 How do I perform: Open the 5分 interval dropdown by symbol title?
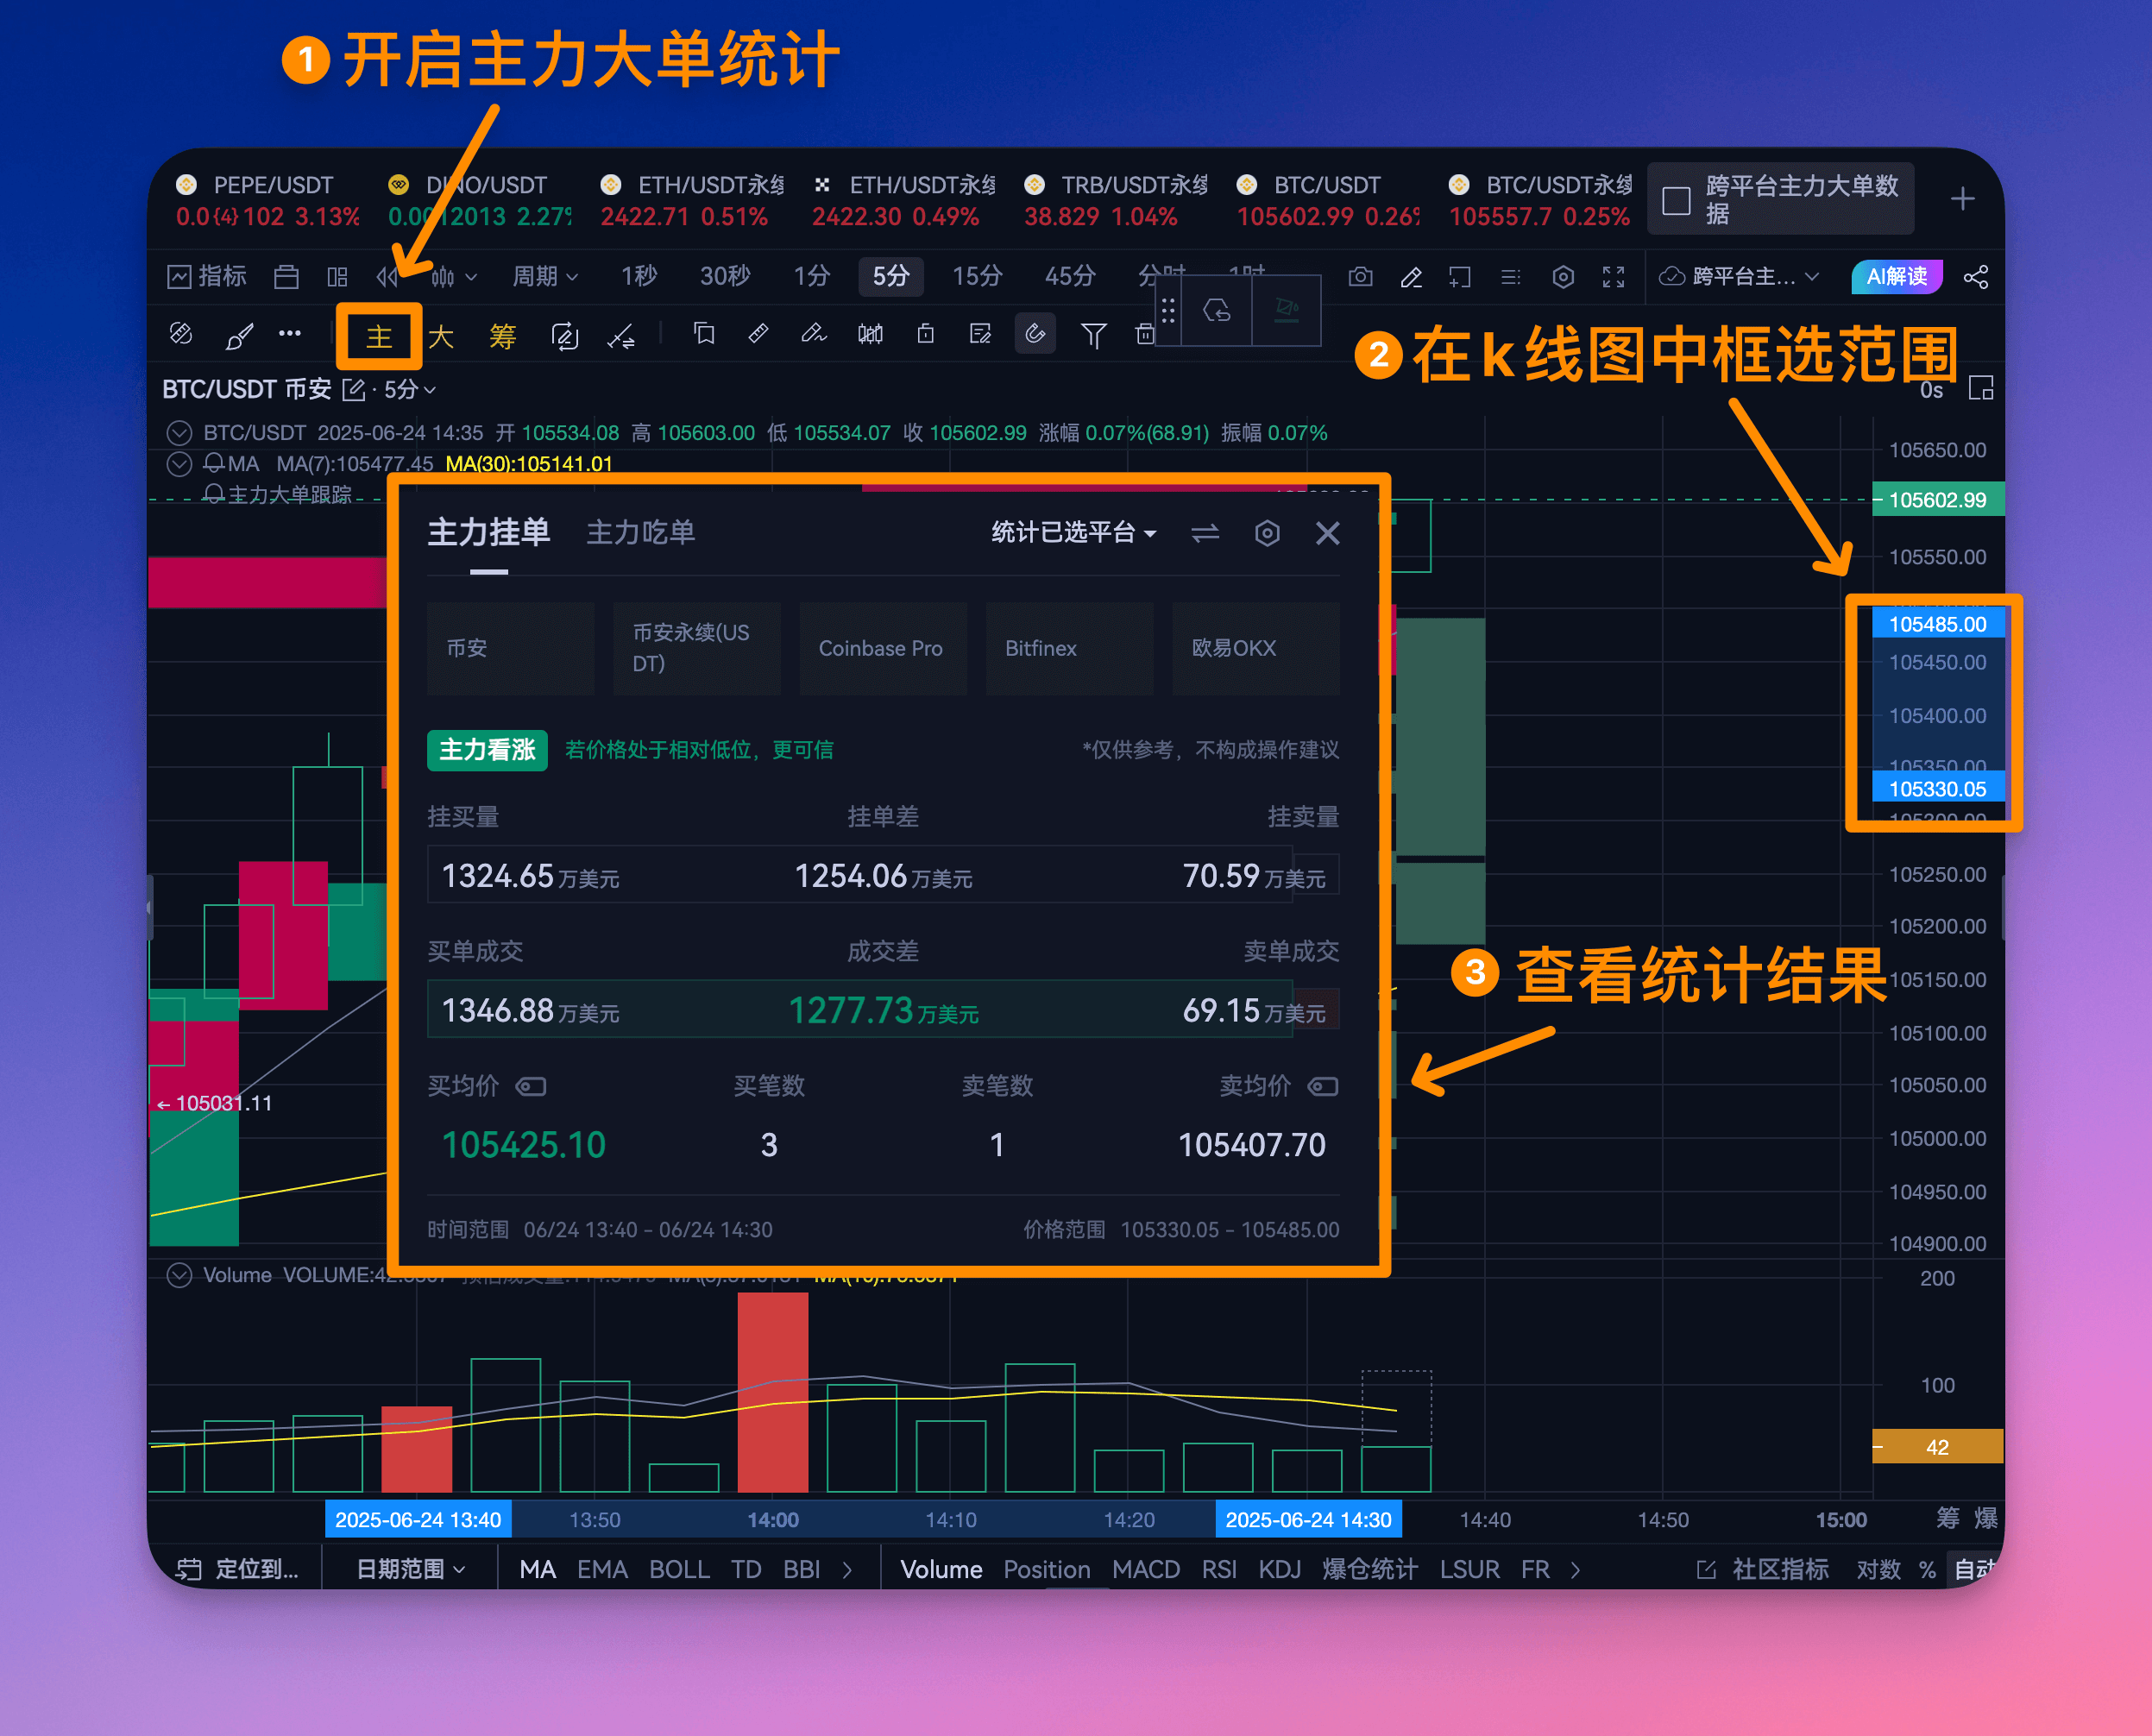click(410, 390)
